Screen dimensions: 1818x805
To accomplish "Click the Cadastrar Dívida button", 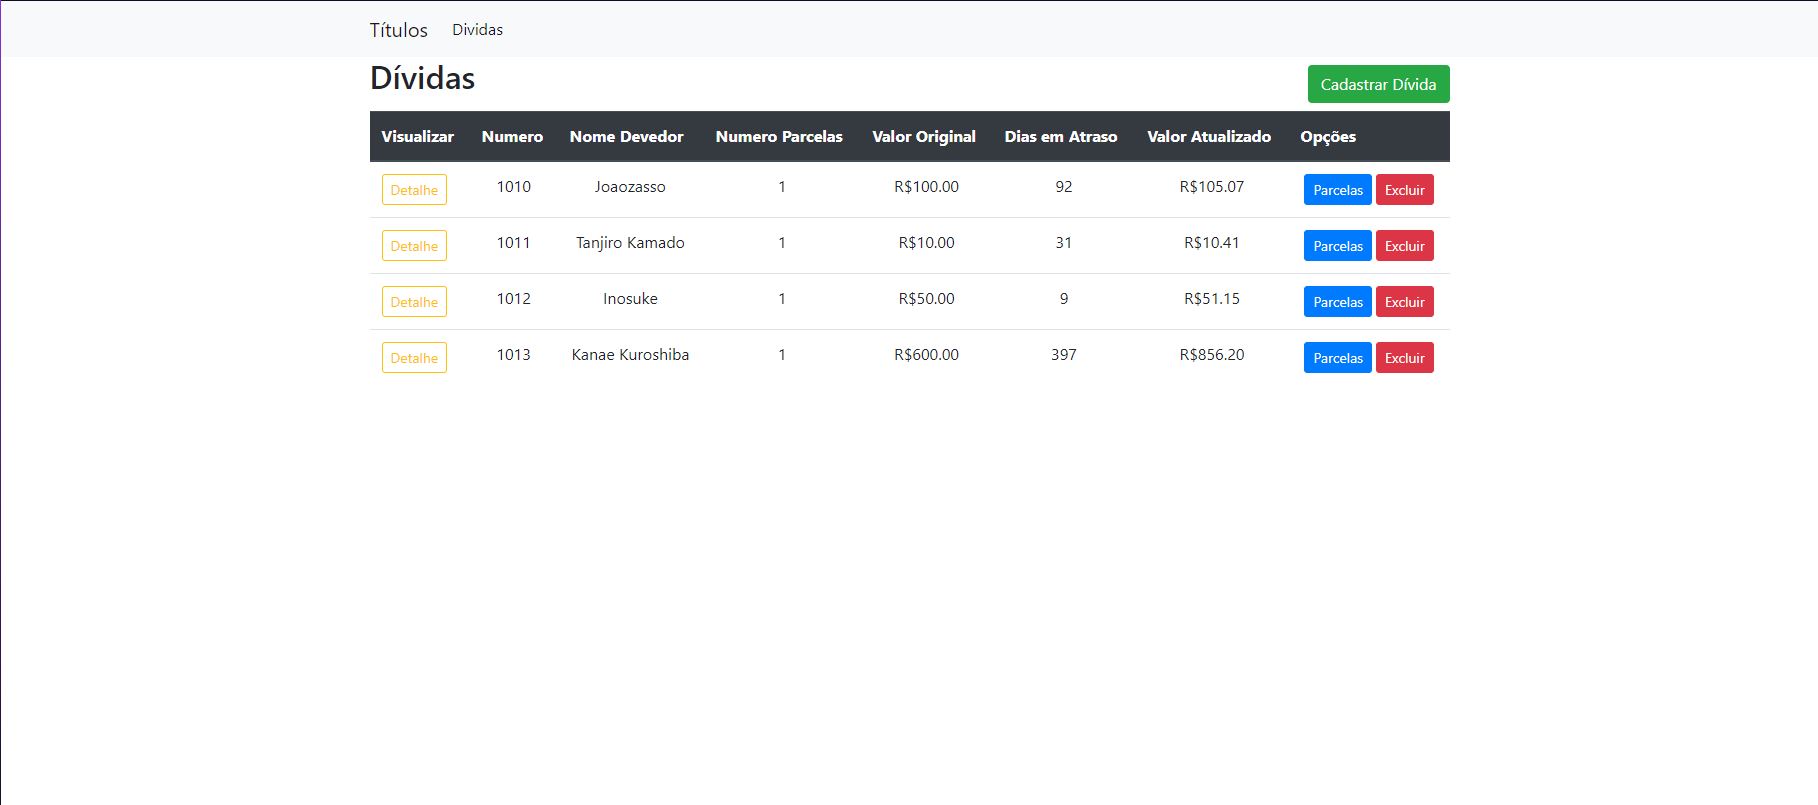I will pyautogui.click(x=1378, y=84).
